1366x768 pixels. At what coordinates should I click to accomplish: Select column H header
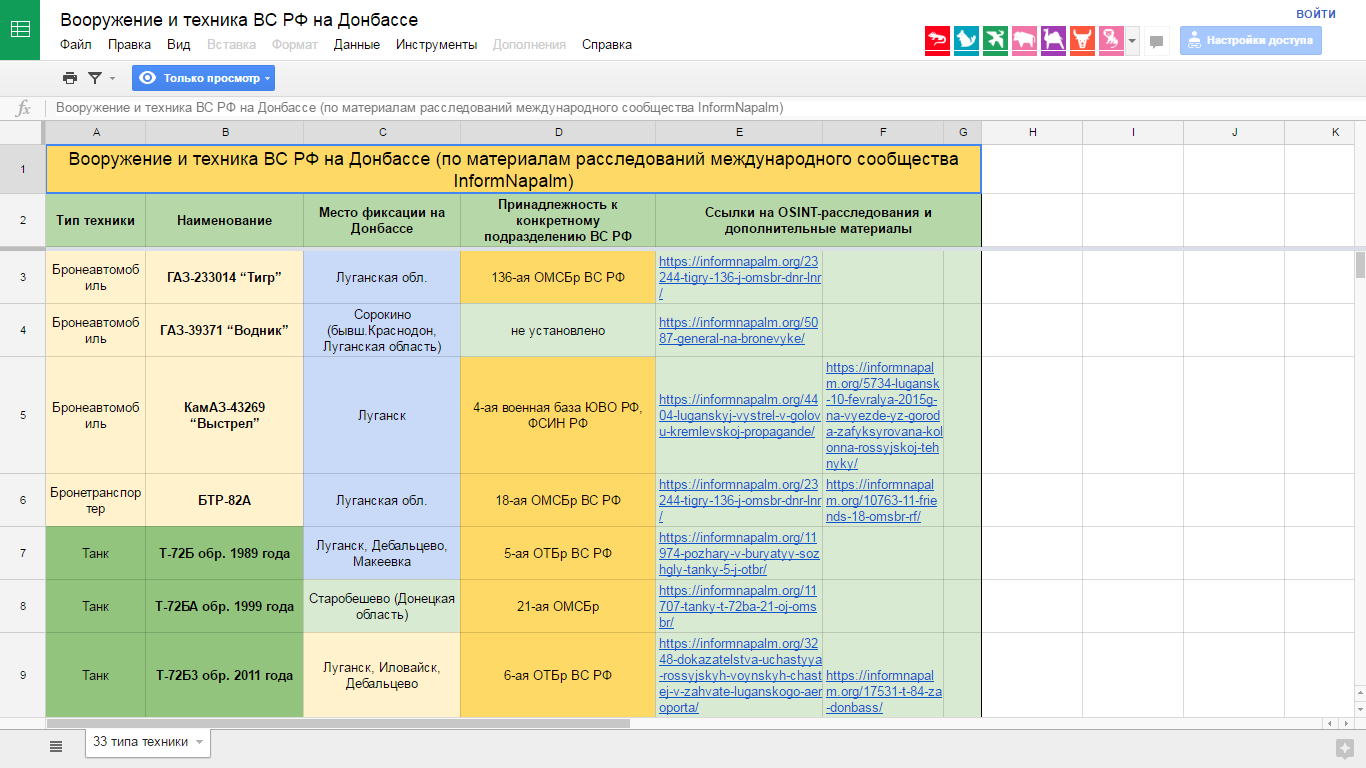click(x=1032, y=132)
